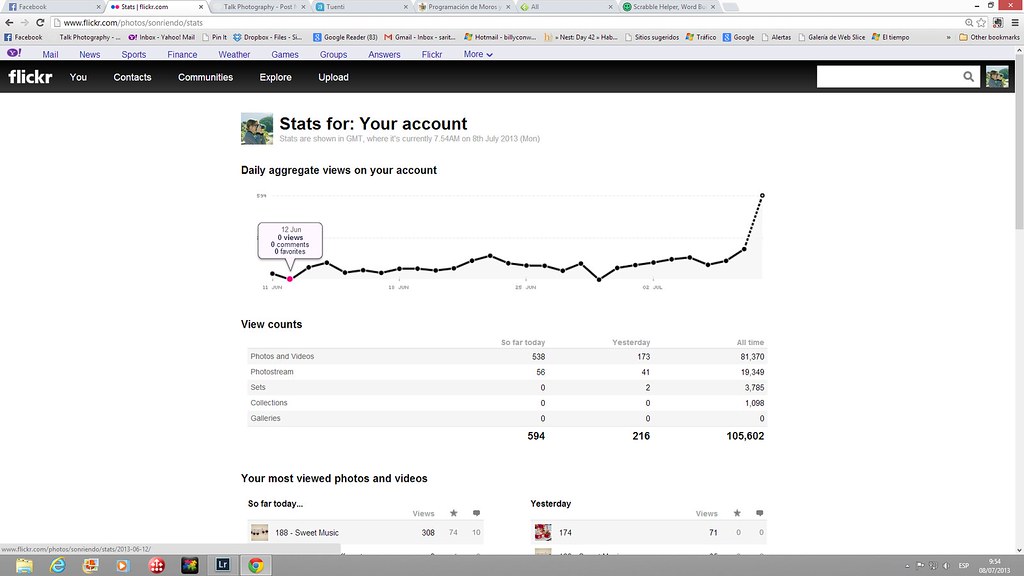
Task: Open the profile avatar in the top right
Action: click(x=997, y=77)
